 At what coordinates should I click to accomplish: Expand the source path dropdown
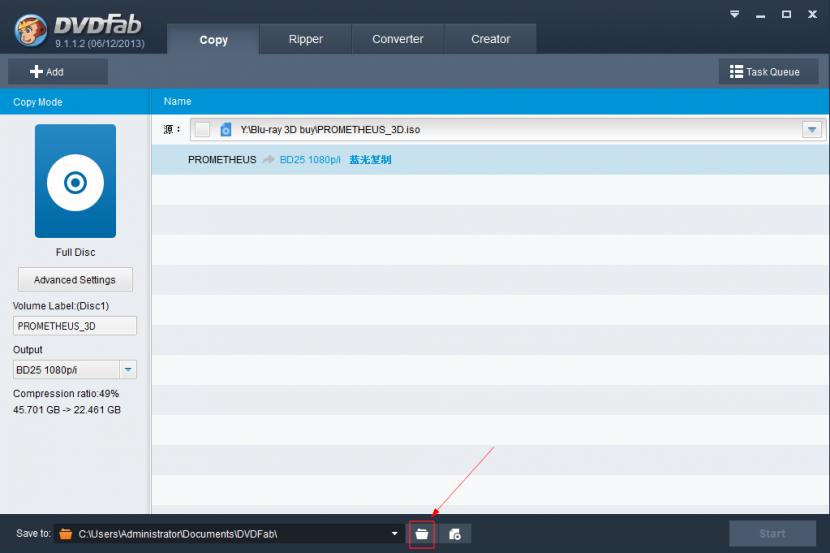pos(811,130)
